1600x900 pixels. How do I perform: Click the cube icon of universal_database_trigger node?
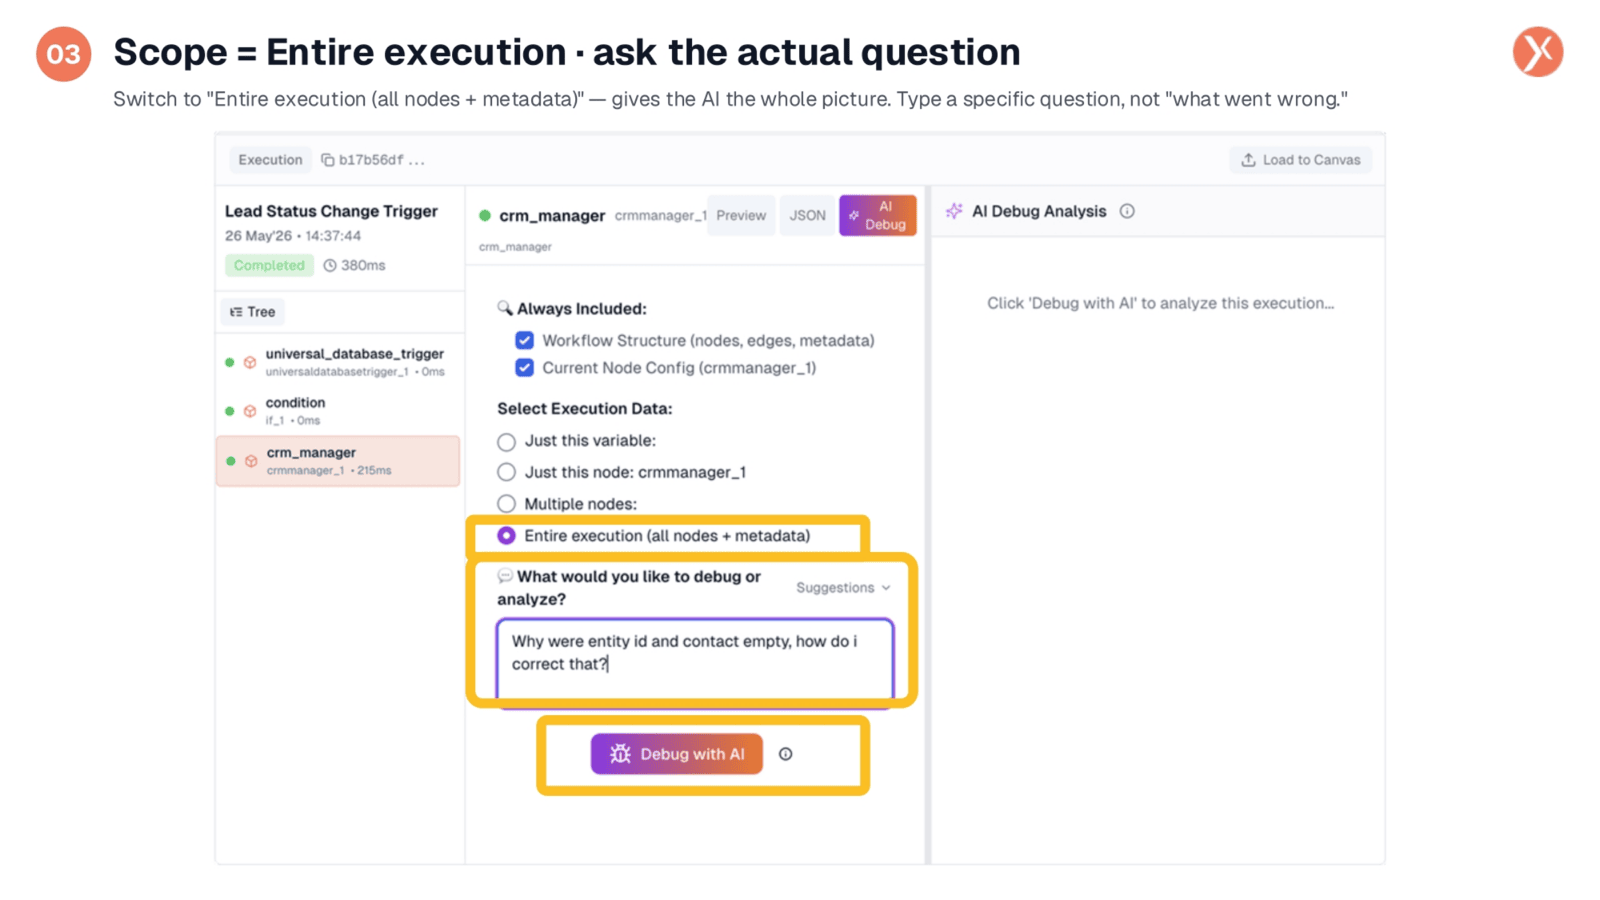coord(250,362)
